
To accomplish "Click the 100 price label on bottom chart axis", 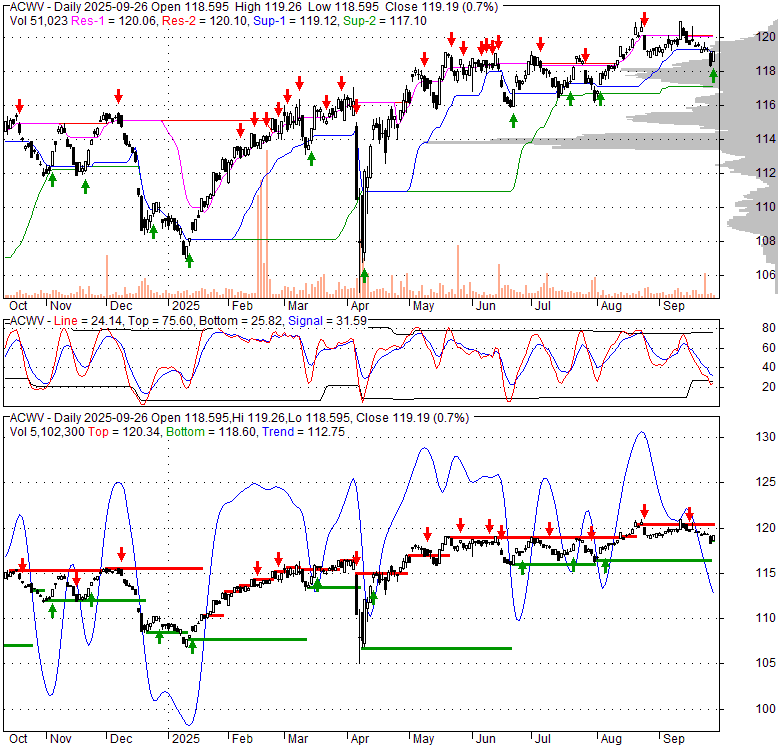I will click(766, 709).
